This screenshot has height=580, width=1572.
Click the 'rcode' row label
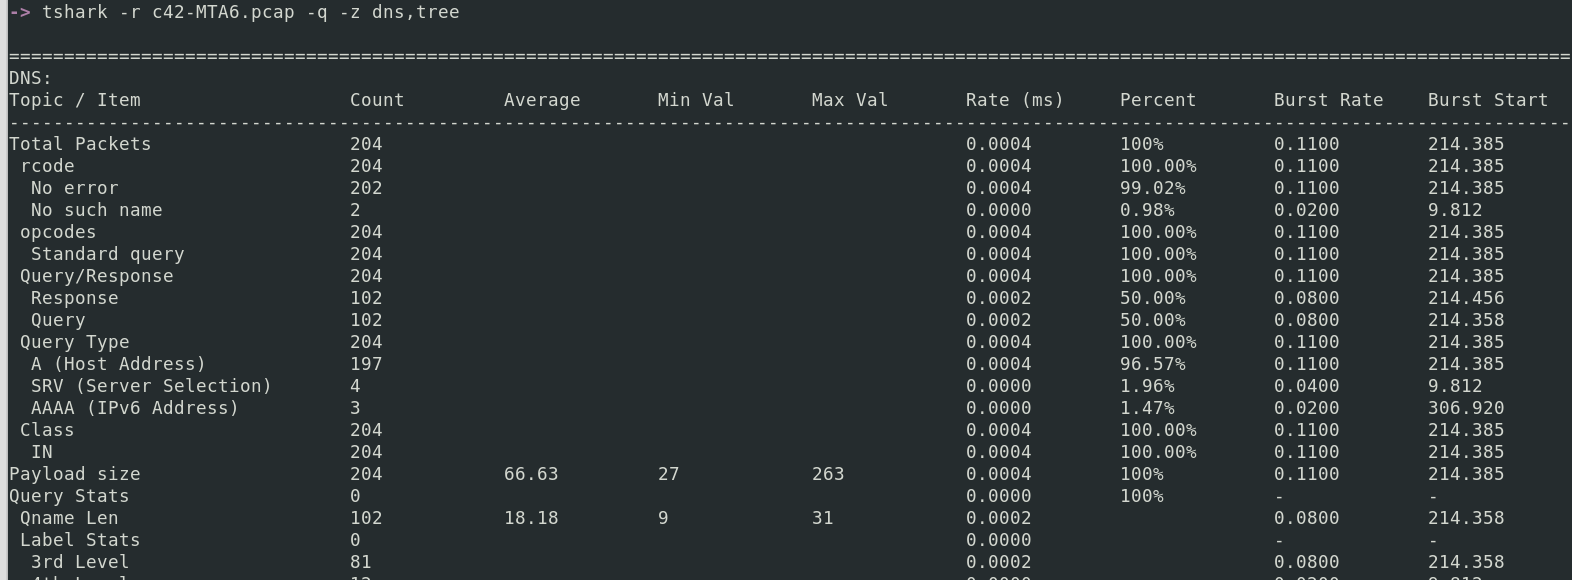point(47,166)
